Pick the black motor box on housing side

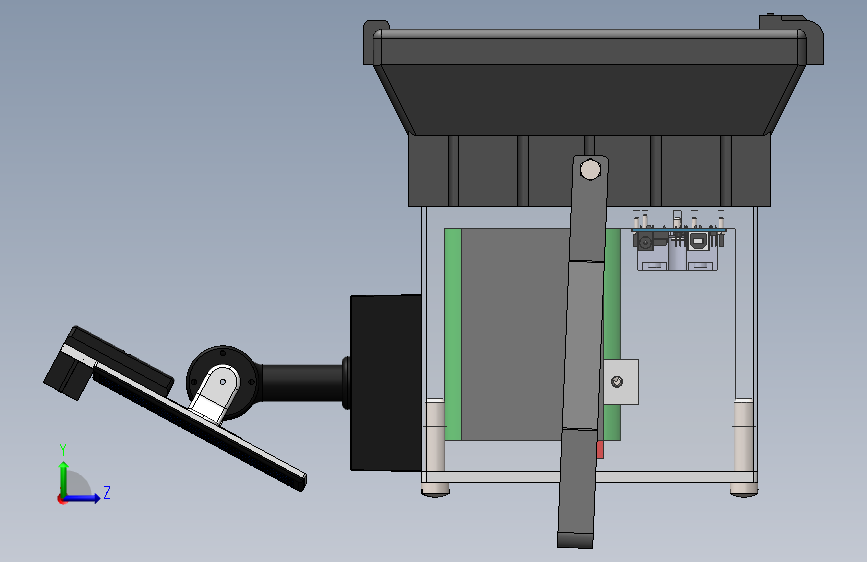[385, 383]
